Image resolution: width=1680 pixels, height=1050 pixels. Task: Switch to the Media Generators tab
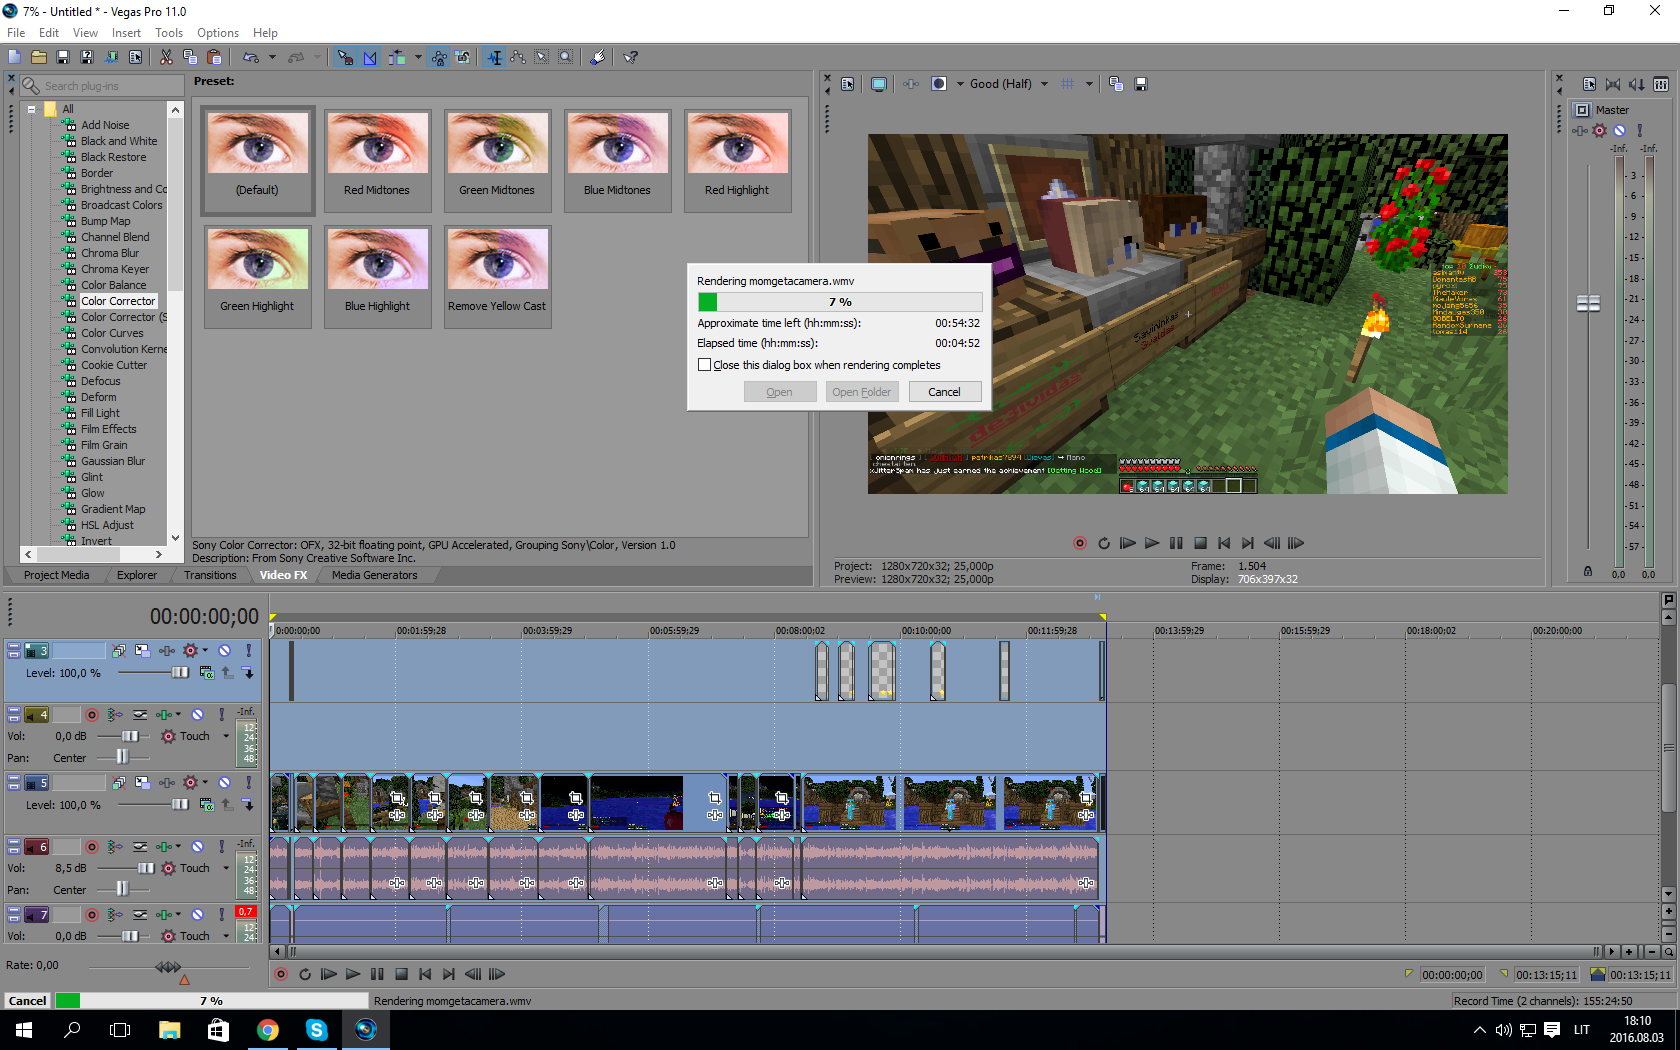tap(374, 575)
